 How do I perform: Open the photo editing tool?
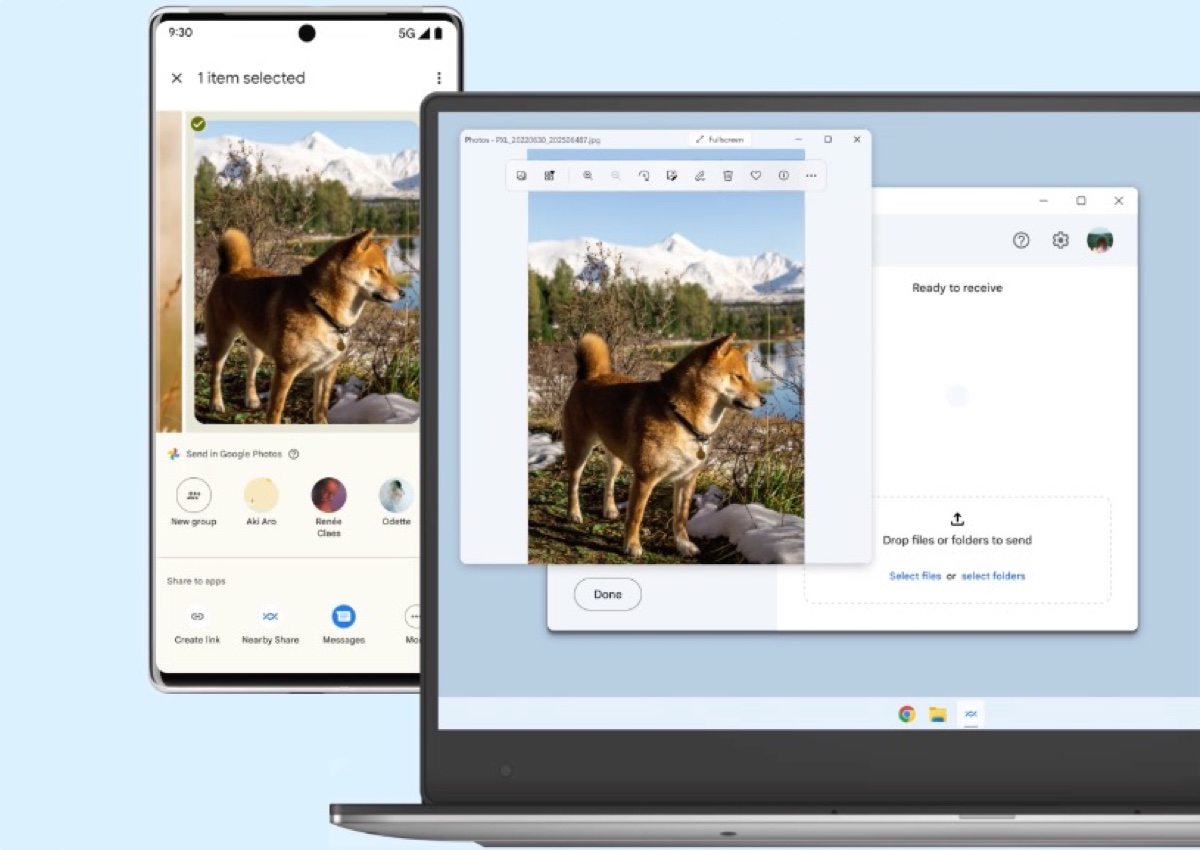(672, 175)
